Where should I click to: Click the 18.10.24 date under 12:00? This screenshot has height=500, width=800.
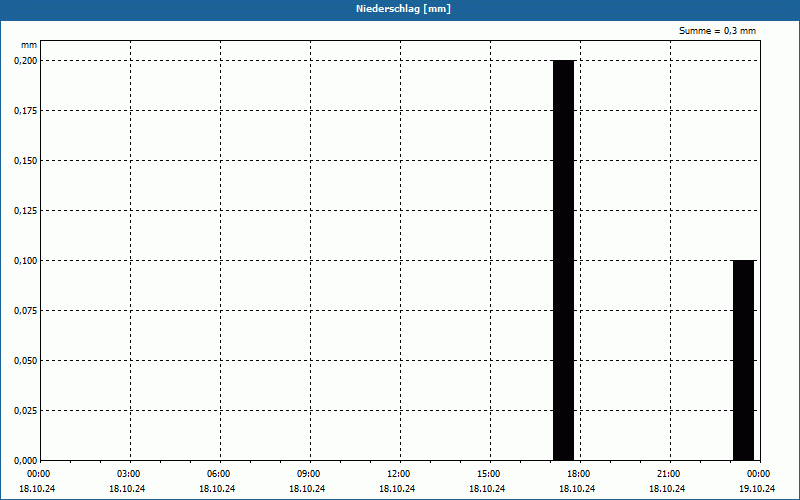point(397,488)
